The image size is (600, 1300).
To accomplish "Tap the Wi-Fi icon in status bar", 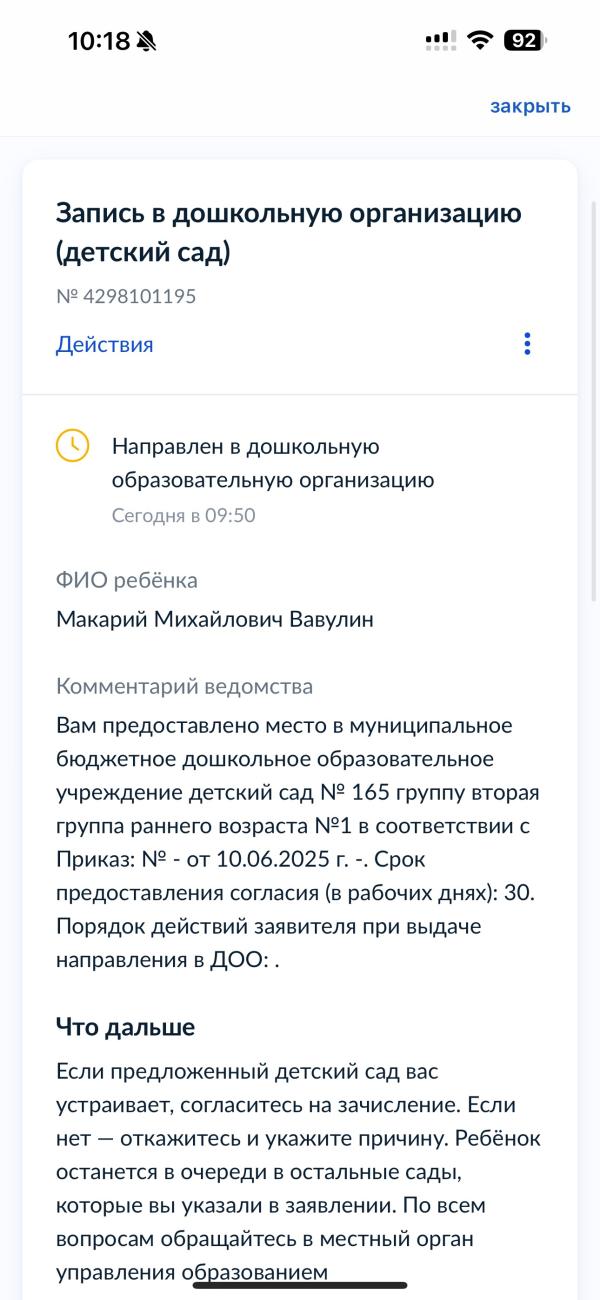I will coord(481,41).
